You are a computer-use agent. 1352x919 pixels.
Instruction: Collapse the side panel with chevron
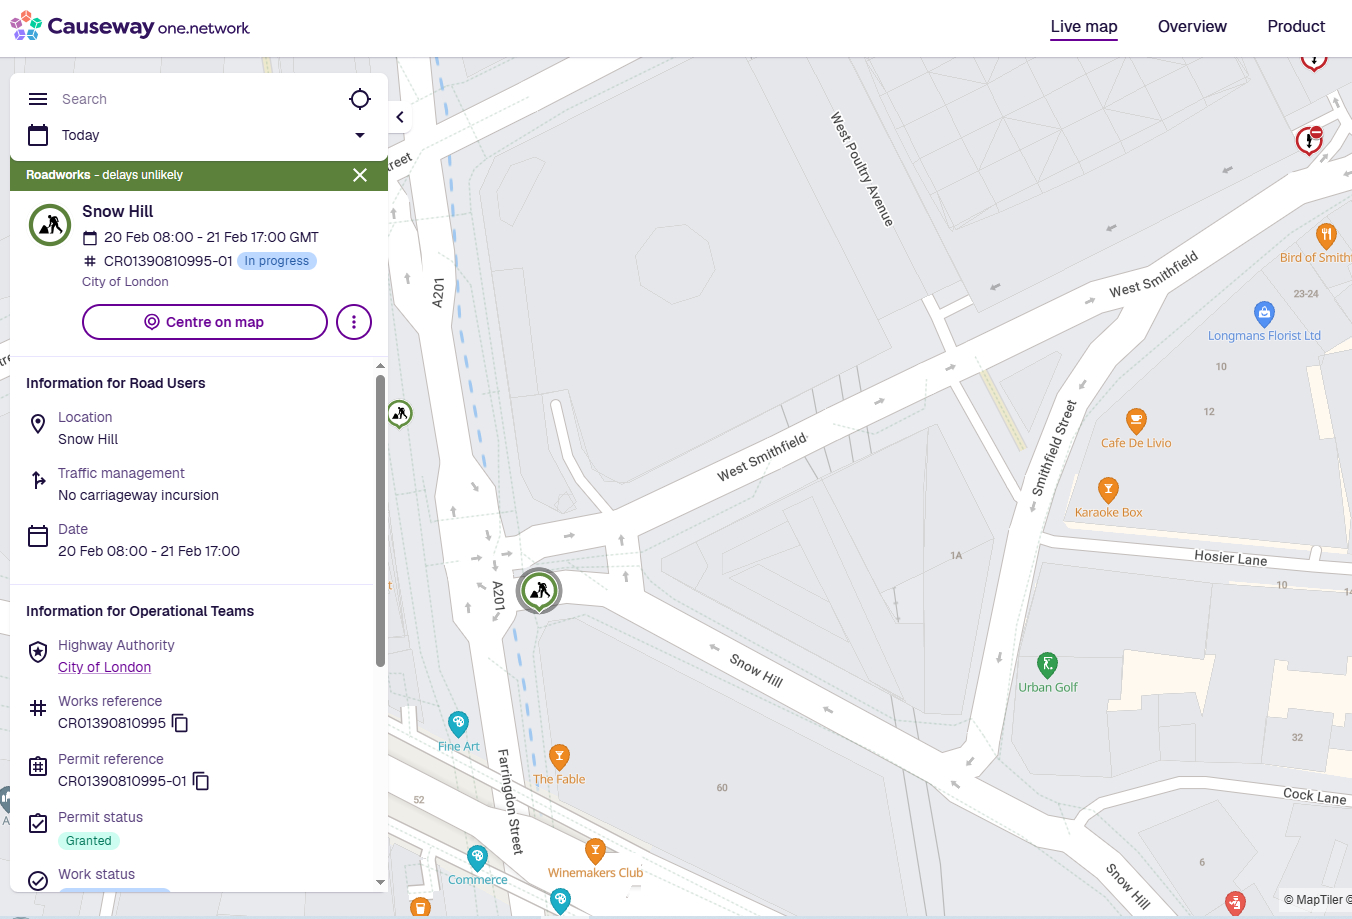click(x=400, y=117)
